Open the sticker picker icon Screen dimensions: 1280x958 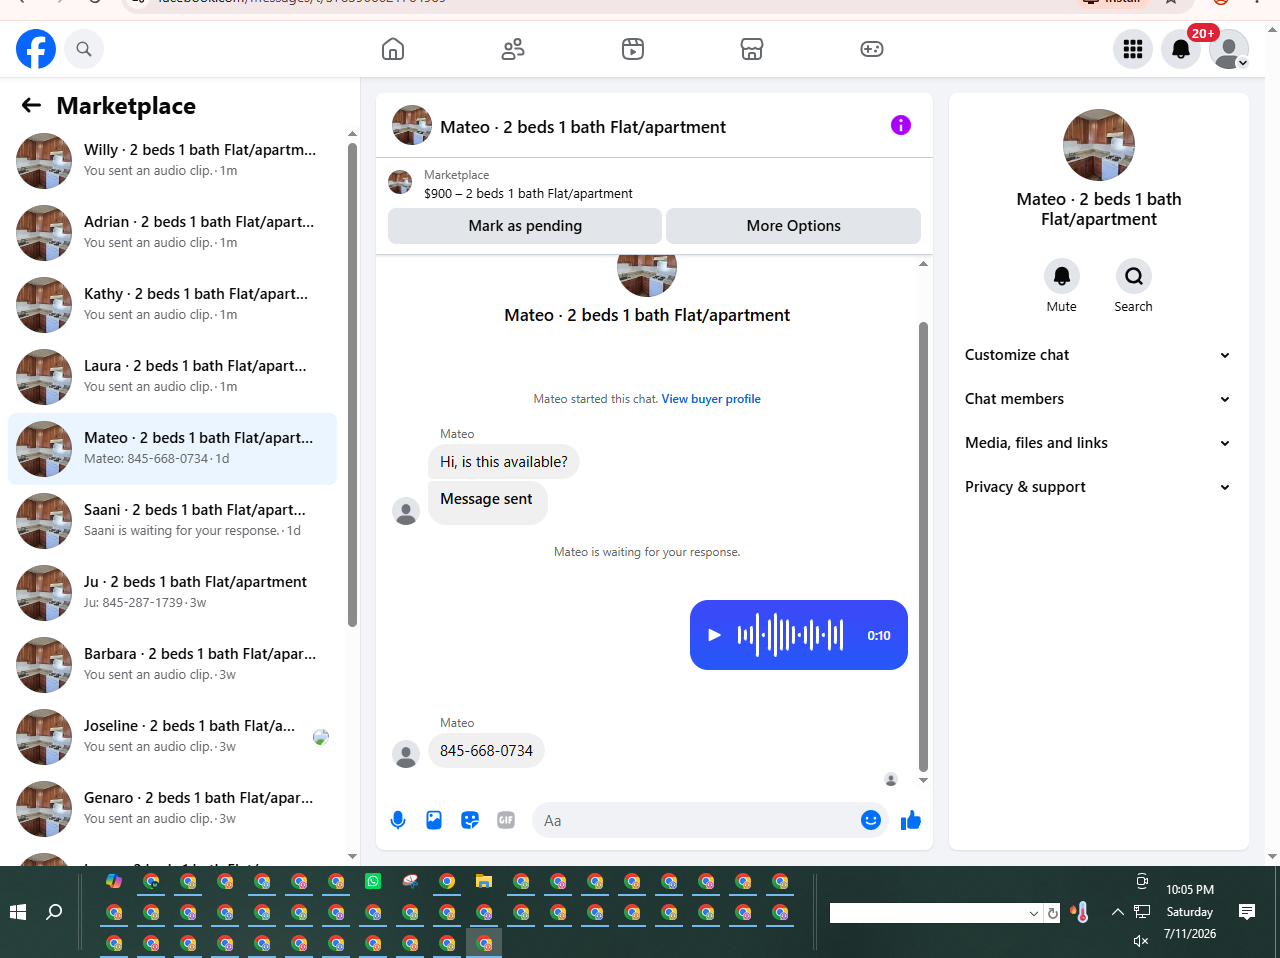pyautogui.click(x=470, y=820)
